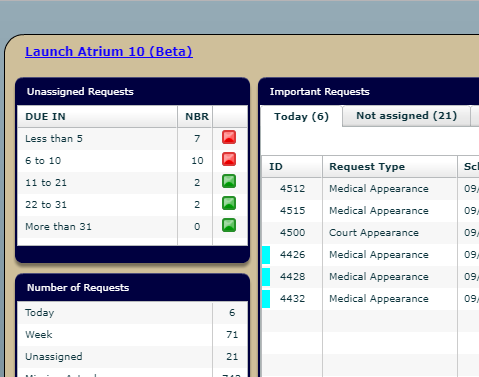Select request ID 4426

tap(292, 255)
